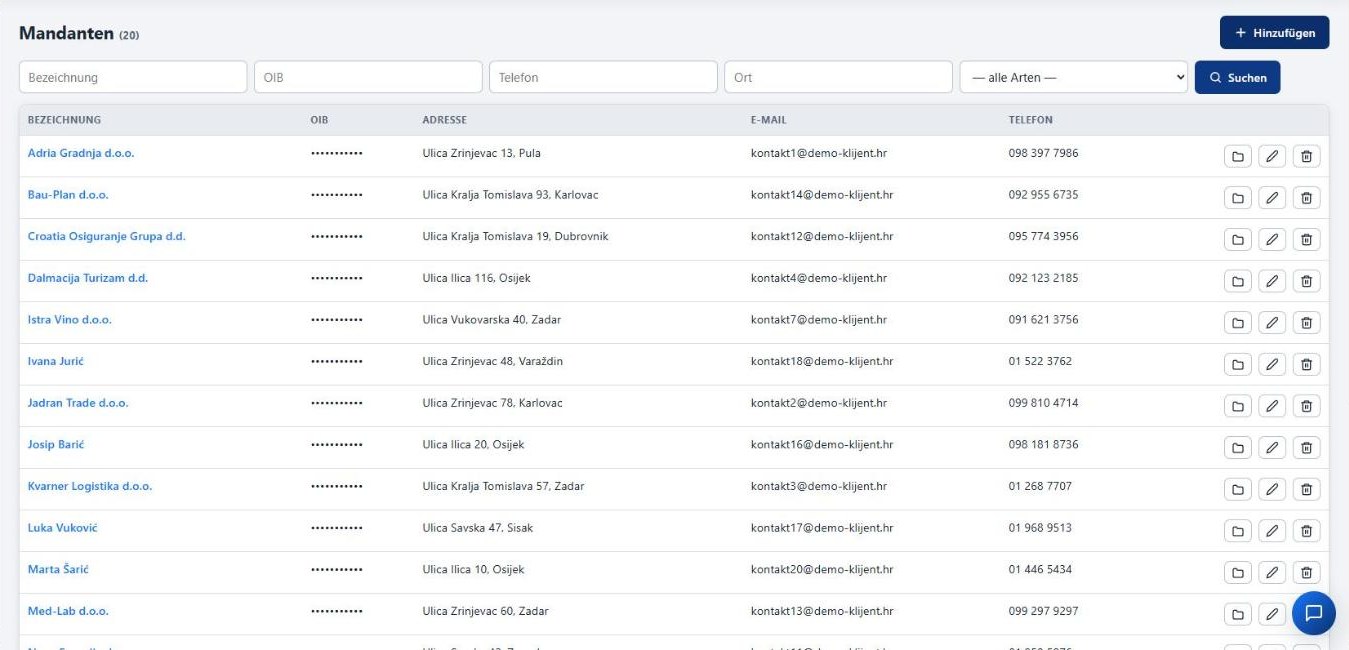The image size is (1349, 650).
Task: Open folder icon for Adria Gradnja d.o.o.
Action: tap(1237, 157)
